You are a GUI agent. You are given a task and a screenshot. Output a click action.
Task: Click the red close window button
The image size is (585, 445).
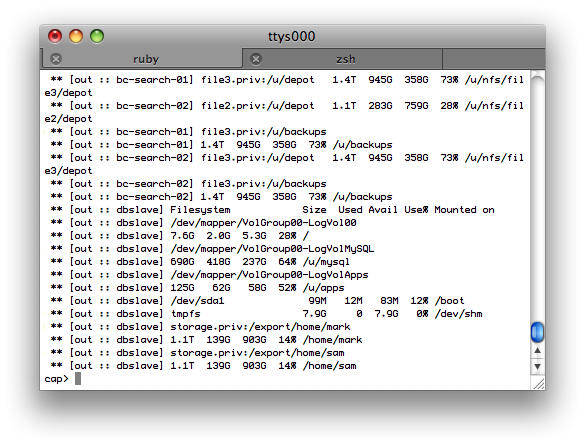point(55,36)
